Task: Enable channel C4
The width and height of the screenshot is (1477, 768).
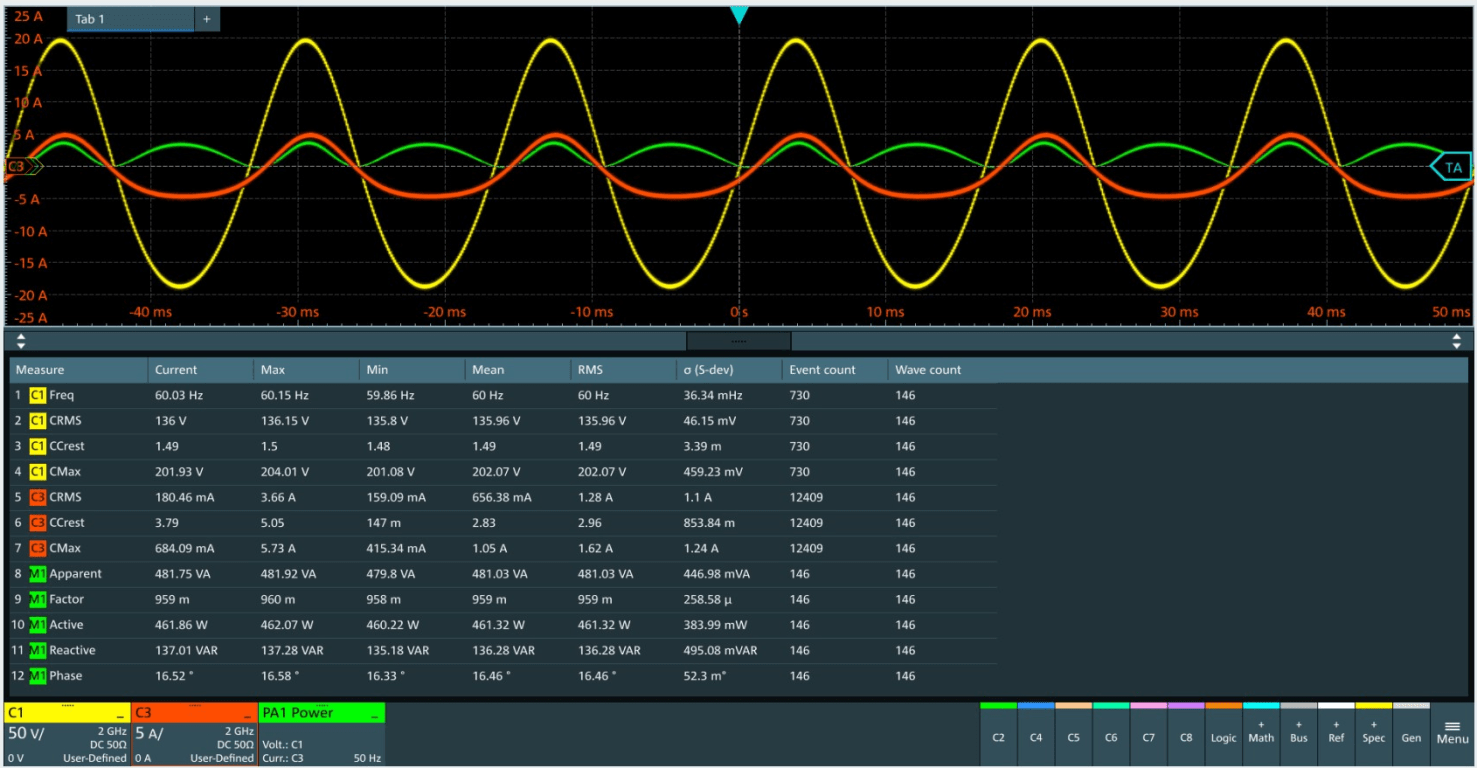Action: pyautogui.click(x=1036, y=733)
